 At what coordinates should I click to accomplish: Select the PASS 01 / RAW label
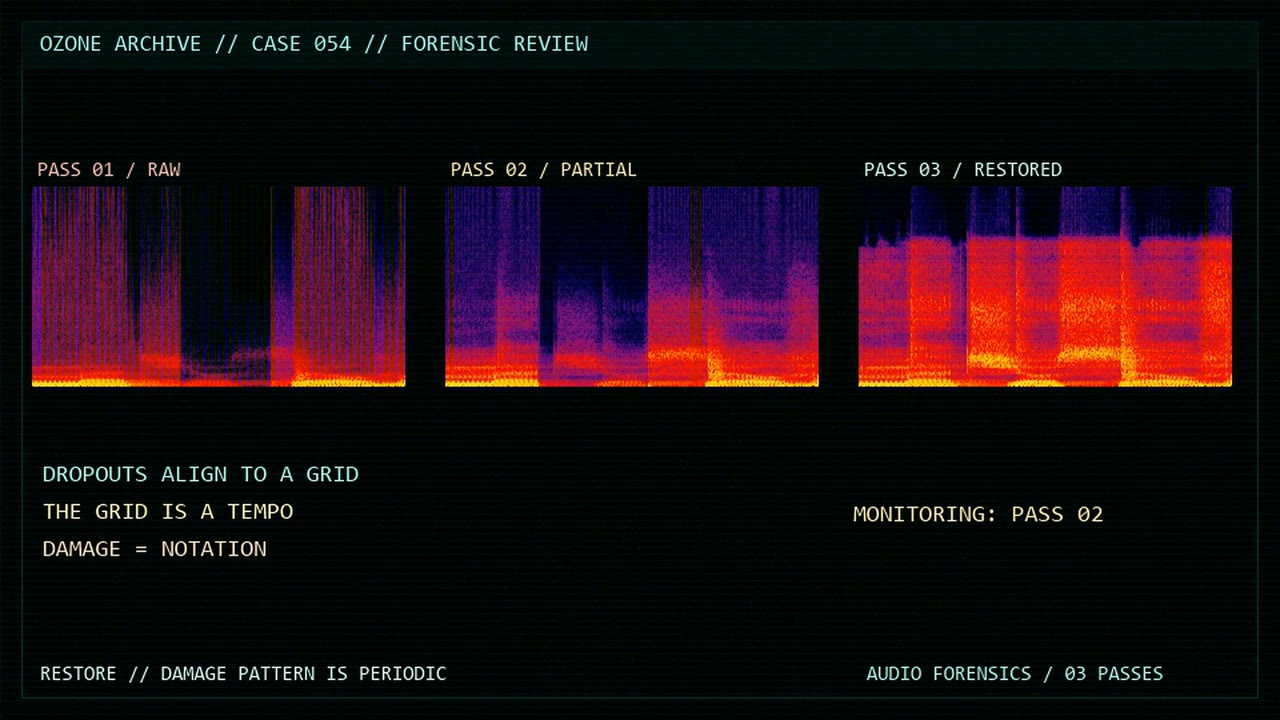(x=109, y=169)
